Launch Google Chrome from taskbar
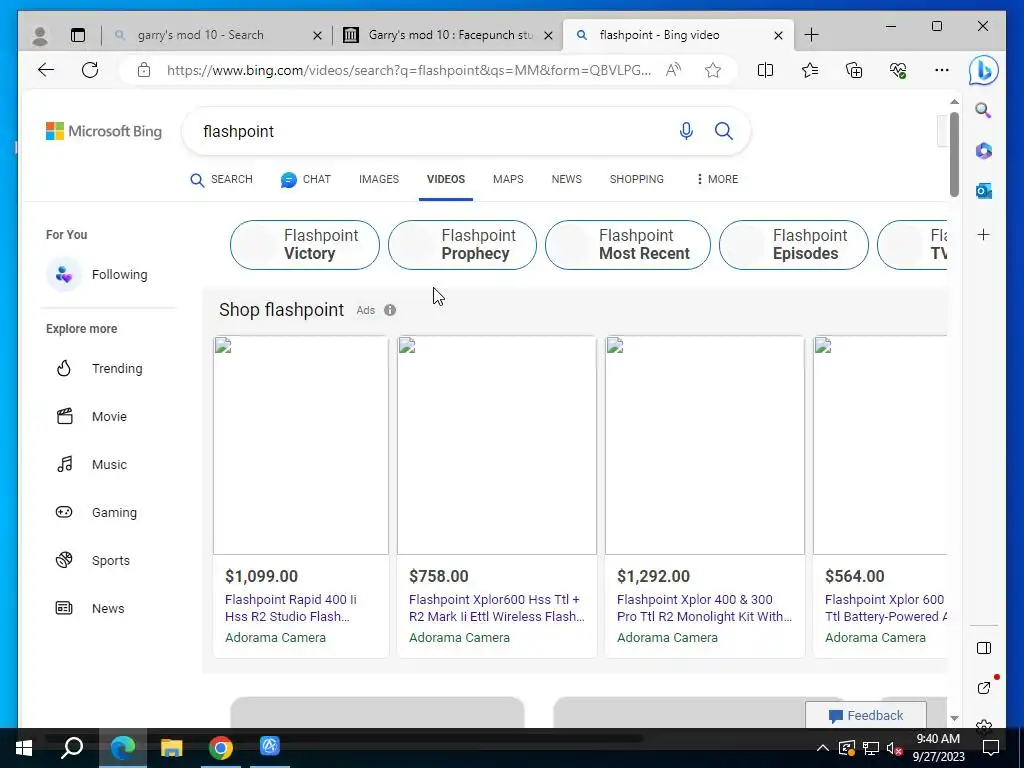The width and height of the screenshot is (1024, 768). [221, 747]
